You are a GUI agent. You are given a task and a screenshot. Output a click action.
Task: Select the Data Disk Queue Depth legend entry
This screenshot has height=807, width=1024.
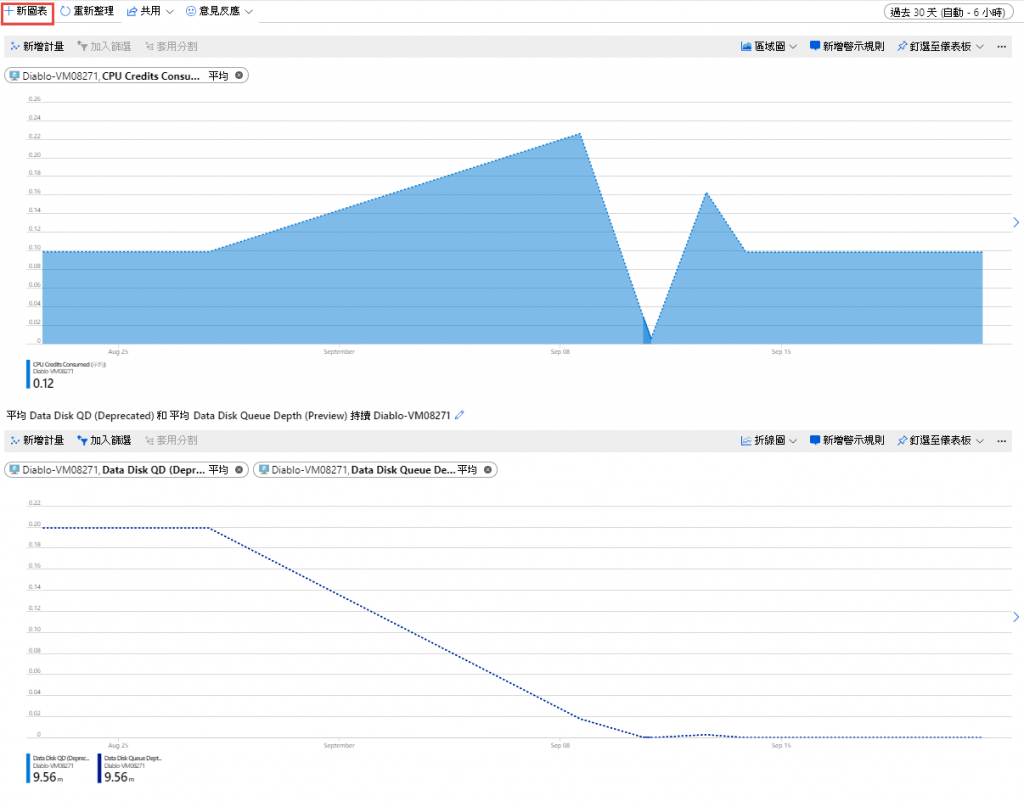pos(130,768)
